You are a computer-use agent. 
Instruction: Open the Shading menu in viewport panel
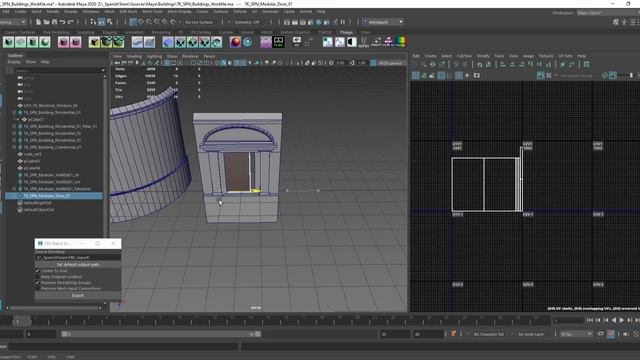click(x=134, y=56)
